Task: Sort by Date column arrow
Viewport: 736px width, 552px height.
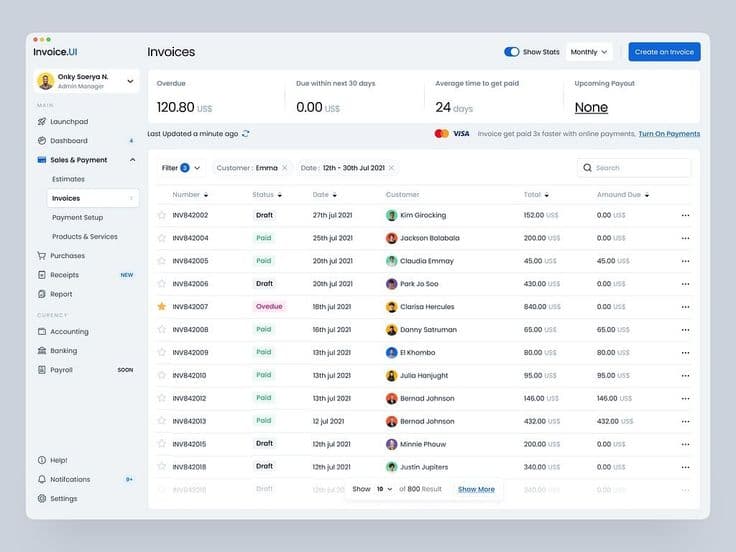Action: [x=334, y=195]
